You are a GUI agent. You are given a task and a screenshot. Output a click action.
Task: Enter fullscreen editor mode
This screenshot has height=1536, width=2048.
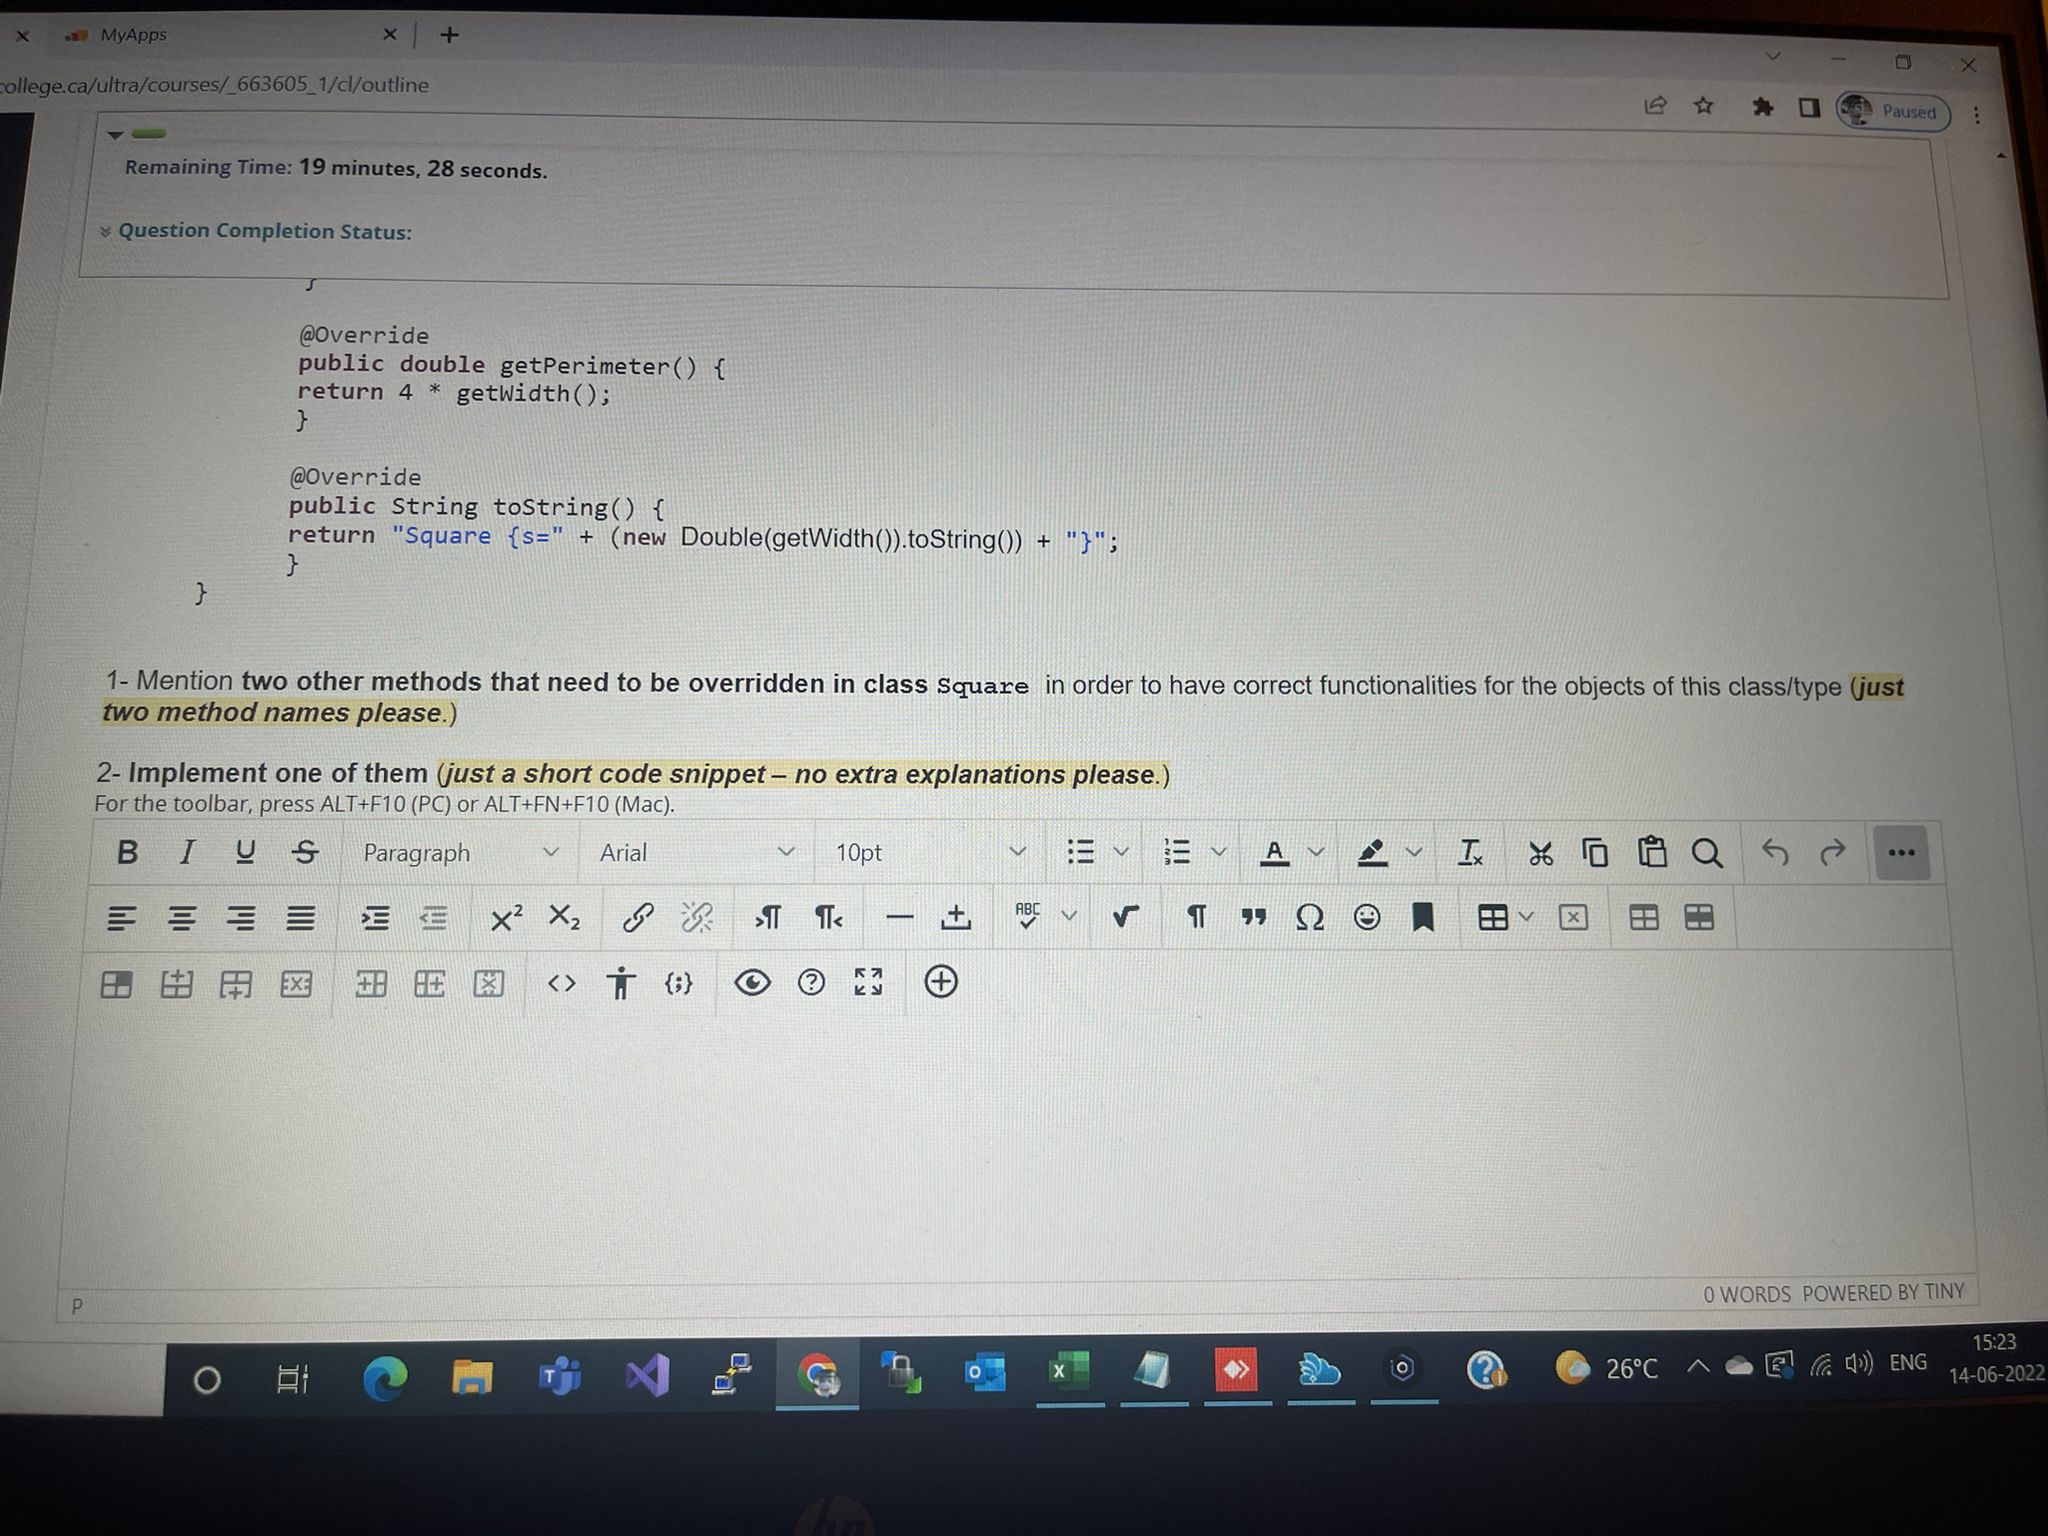[868, 982]
